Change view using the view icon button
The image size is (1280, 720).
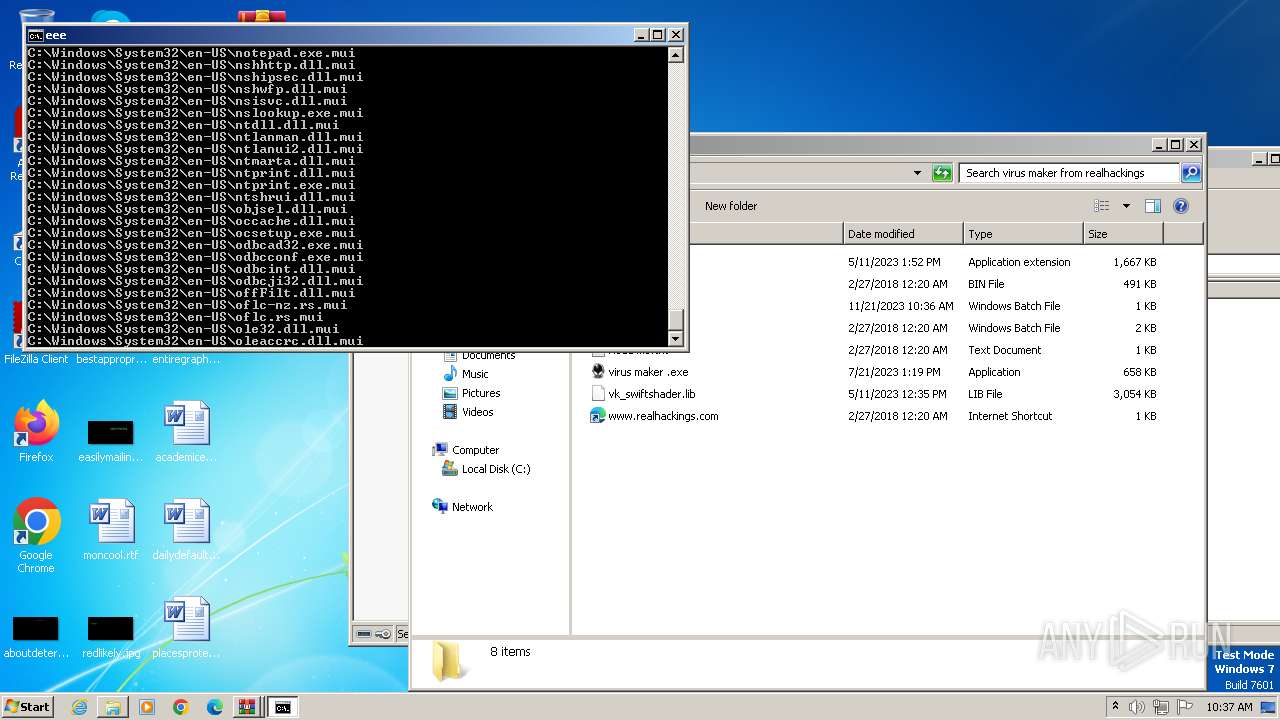tap(1101, 206)
